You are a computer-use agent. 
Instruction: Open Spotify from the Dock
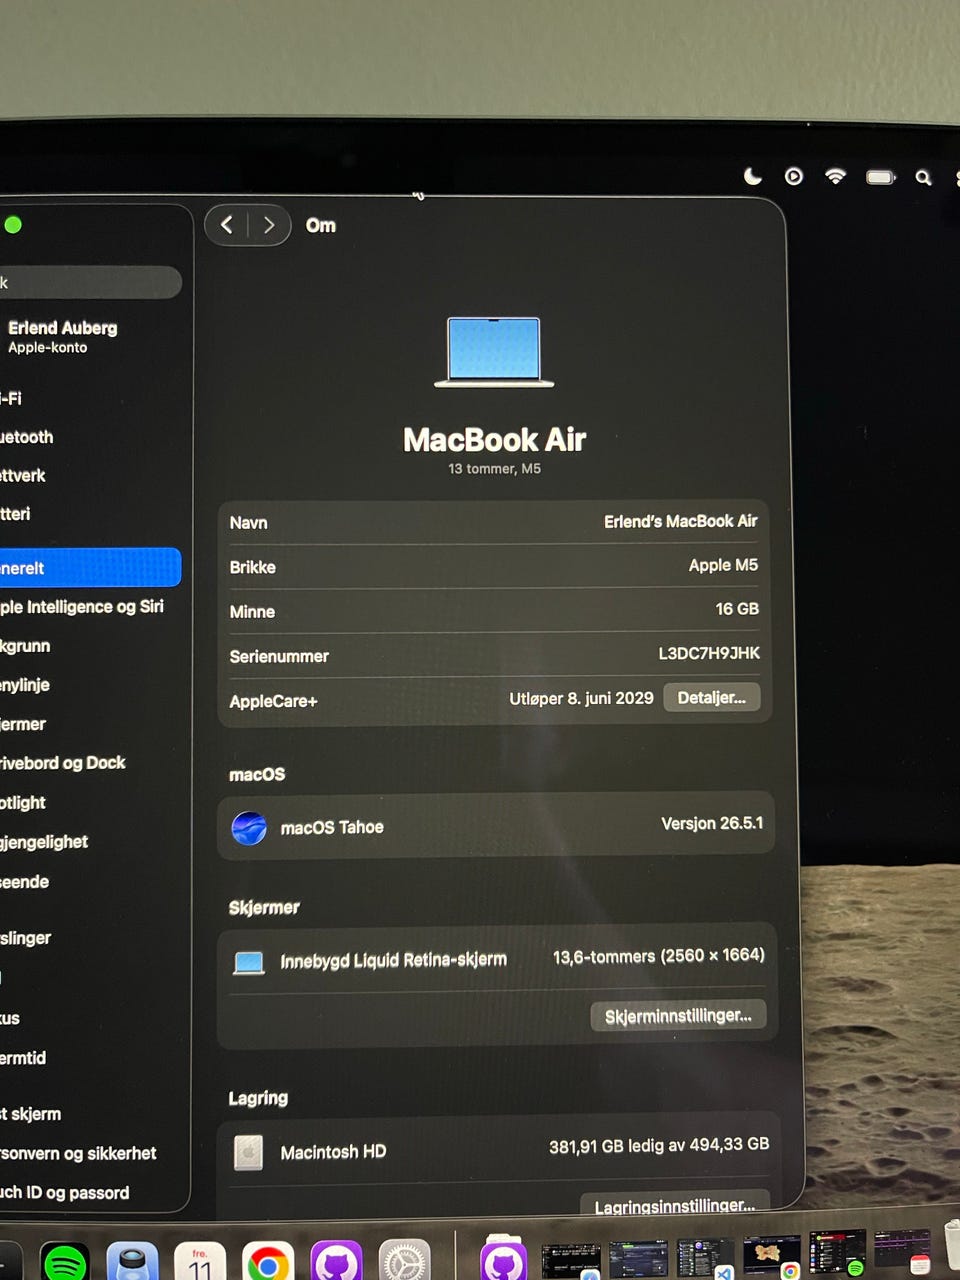[65, 1262]
